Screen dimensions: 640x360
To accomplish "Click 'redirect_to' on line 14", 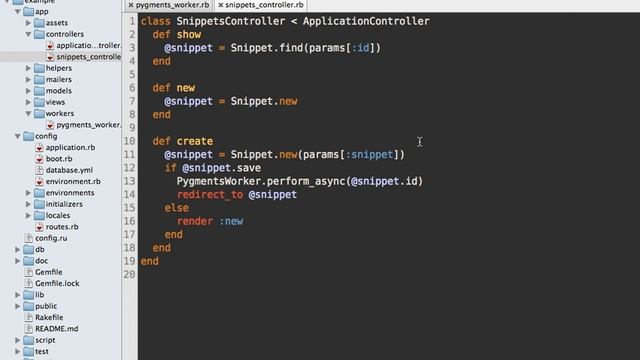I will tap(210, 194).
